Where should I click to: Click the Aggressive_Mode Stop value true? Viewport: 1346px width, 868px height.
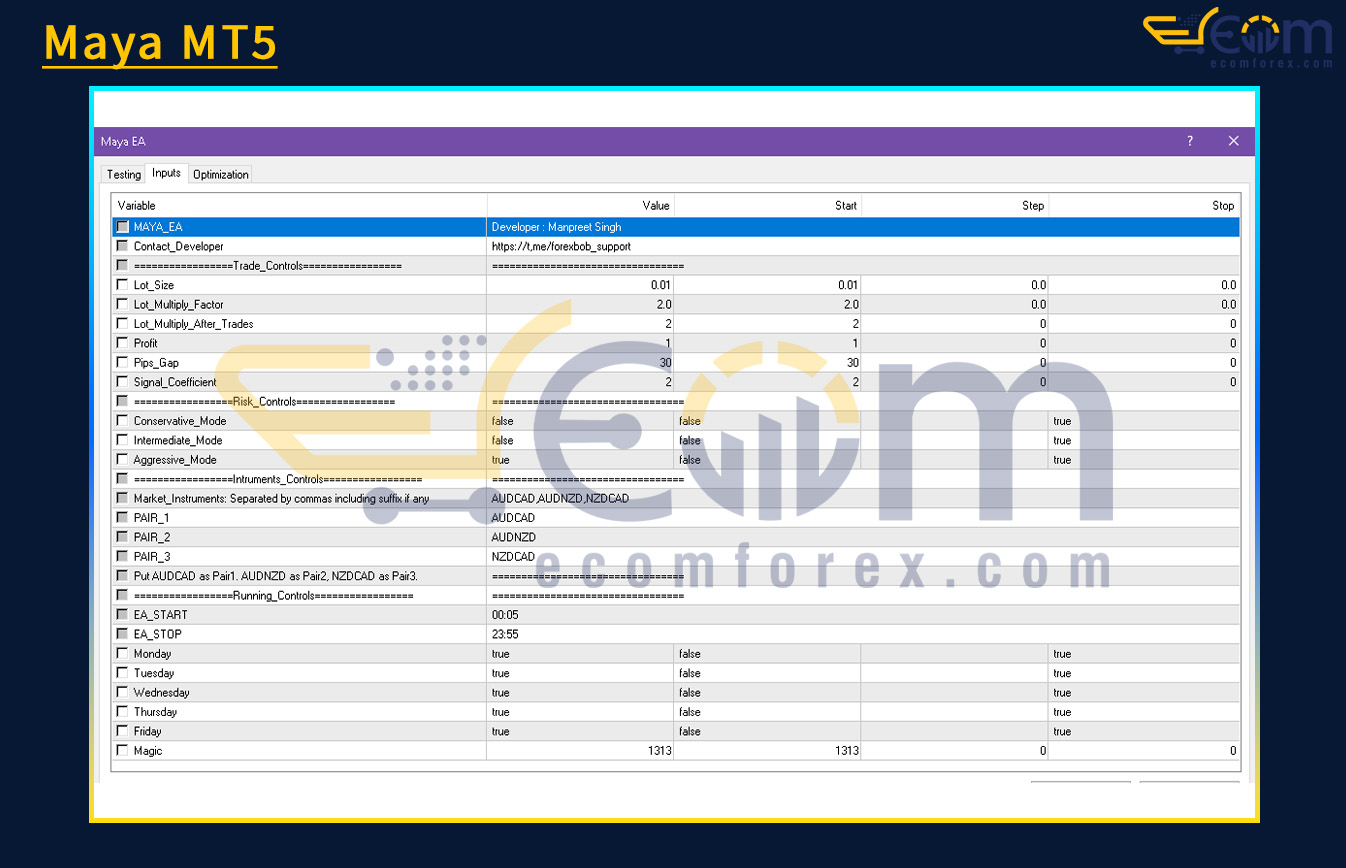pos(1145,460)
